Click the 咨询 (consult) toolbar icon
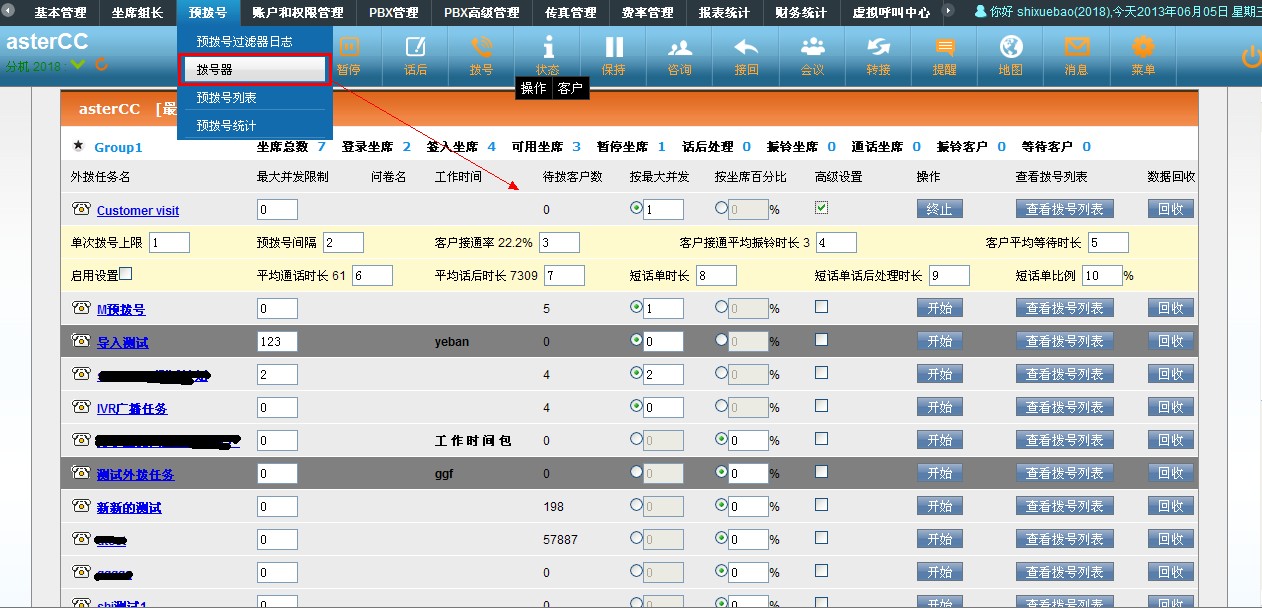 point(679,48)
